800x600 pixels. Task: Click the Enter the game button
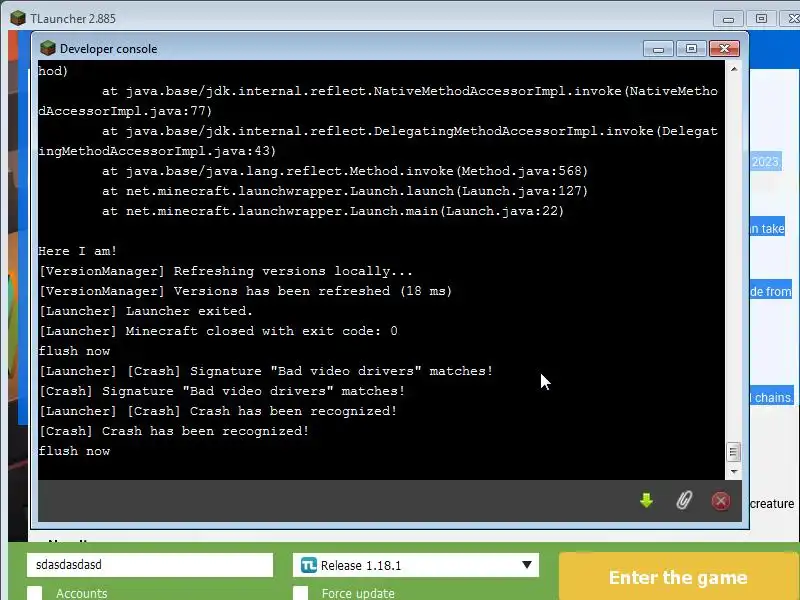coord(679,577)
